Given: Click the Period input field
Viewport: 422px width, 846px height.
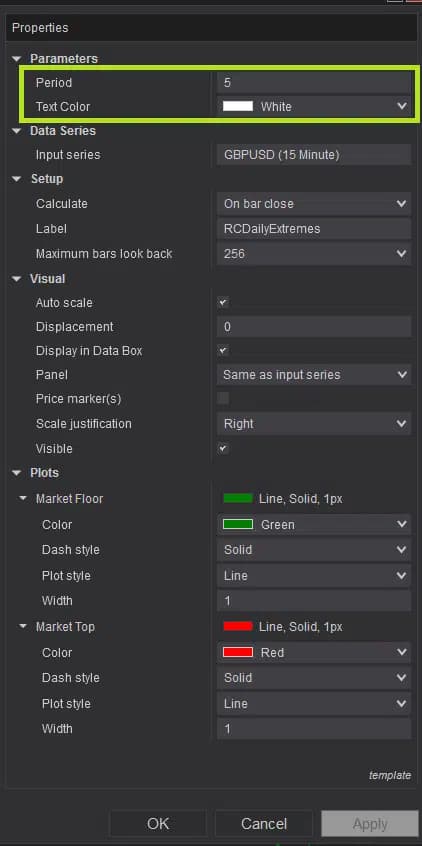Looking at the screenshot, I should 314,83.
